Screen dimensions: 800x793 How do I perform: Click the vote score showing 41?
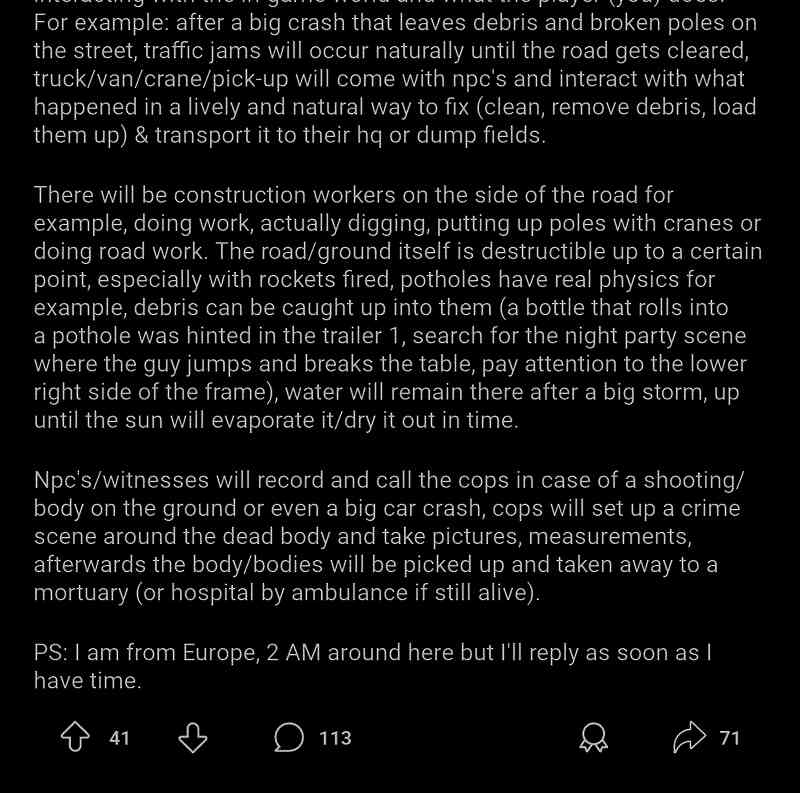point(120,738)
